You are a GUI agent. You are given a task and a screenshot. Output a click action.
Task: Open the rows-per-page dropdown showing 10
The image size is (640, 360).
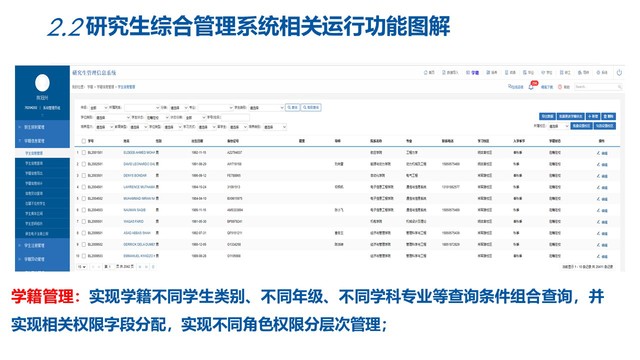pyautogui.click(x=82, y=267)
